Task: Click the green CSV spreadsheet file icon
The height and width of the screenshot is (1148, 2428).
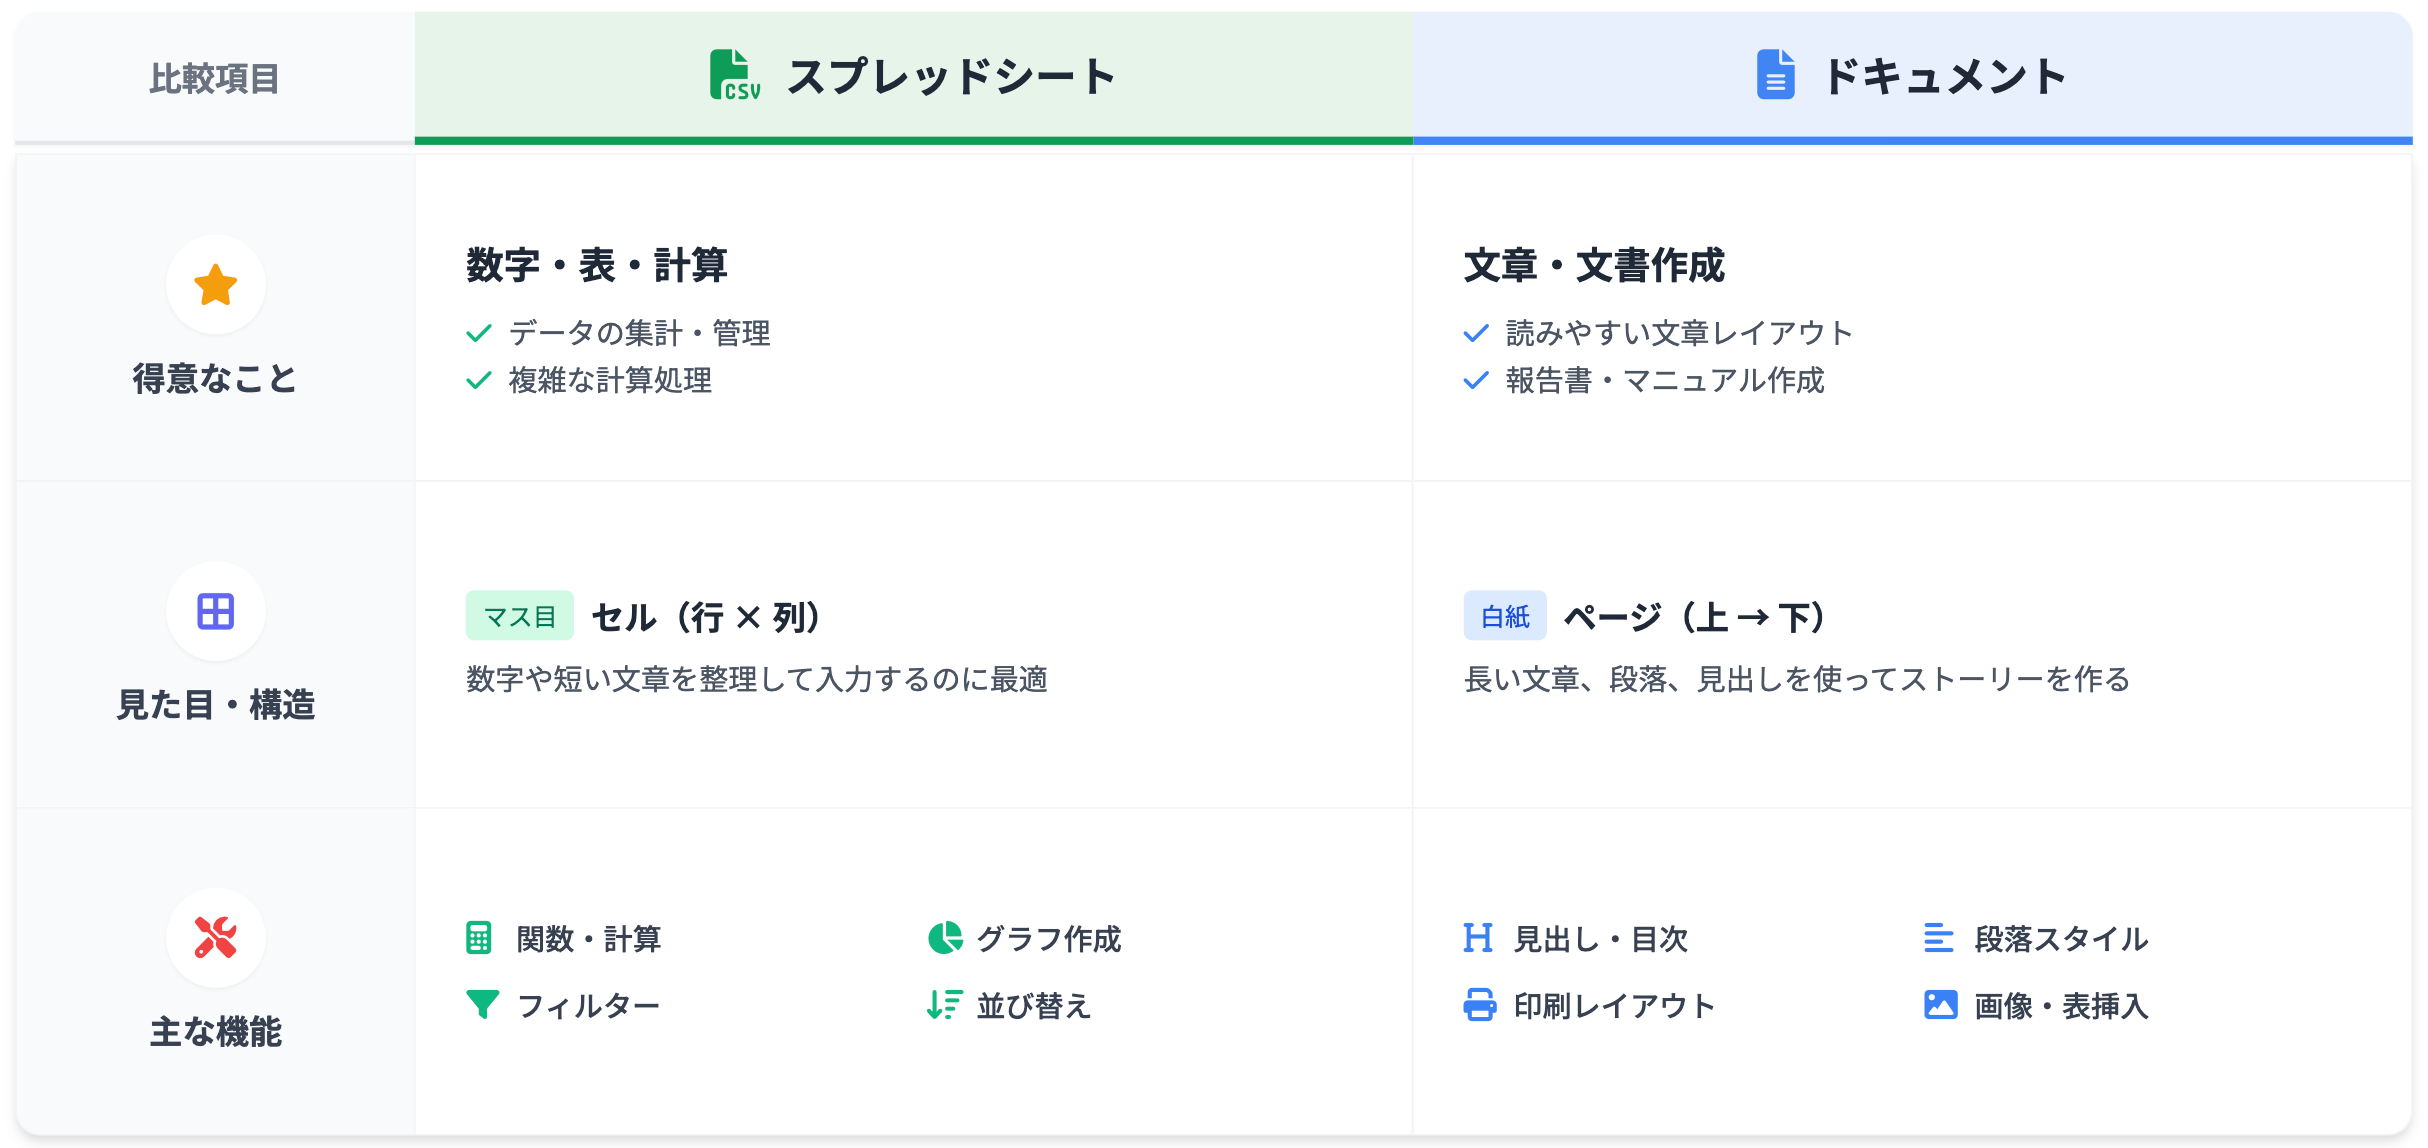Action: 734,75
